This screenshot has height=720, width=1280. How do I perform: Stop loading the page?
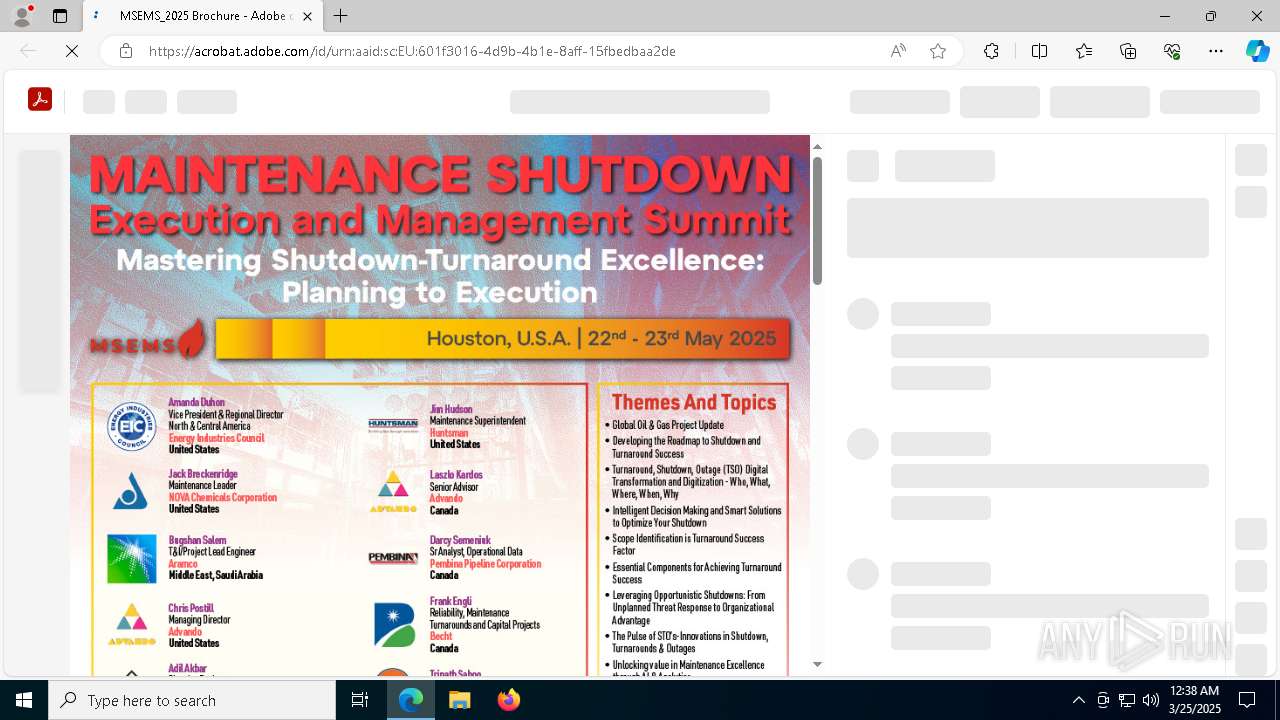pyautogui.click(x=72, y=51)
